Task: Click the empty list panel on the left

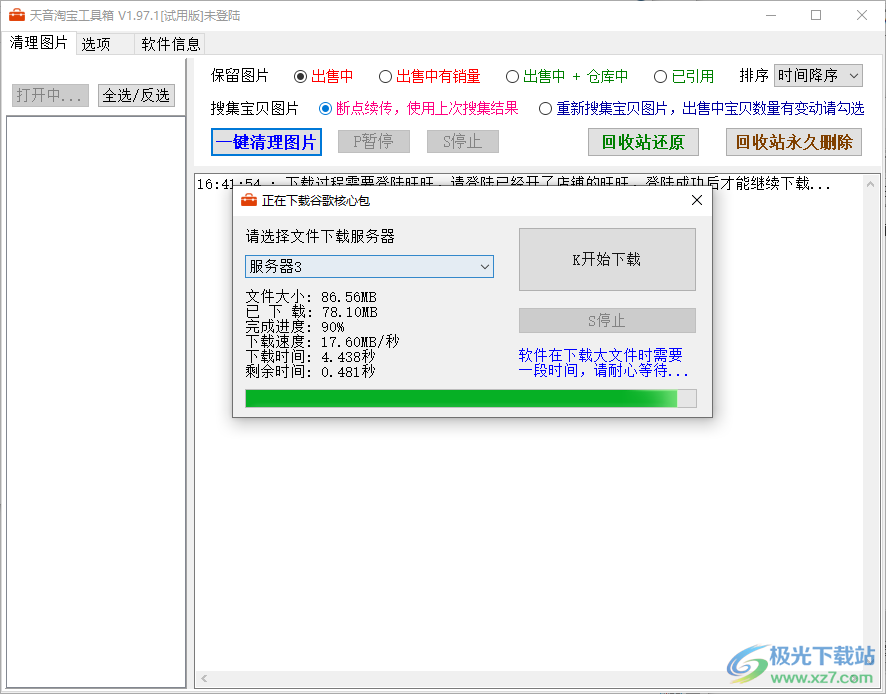Action: tap(96, 402)
